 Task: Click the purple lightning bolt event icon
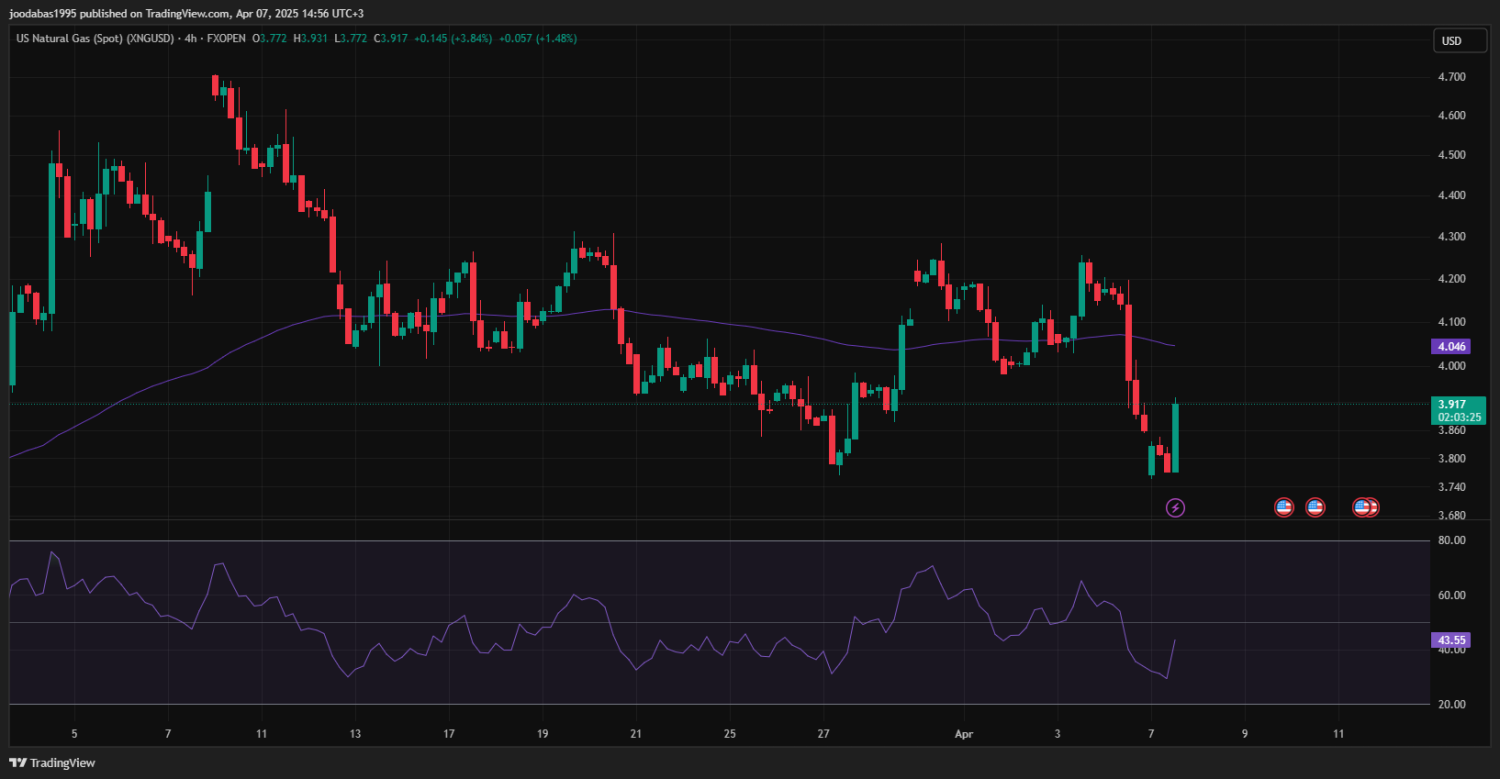tap(1176, 508)
